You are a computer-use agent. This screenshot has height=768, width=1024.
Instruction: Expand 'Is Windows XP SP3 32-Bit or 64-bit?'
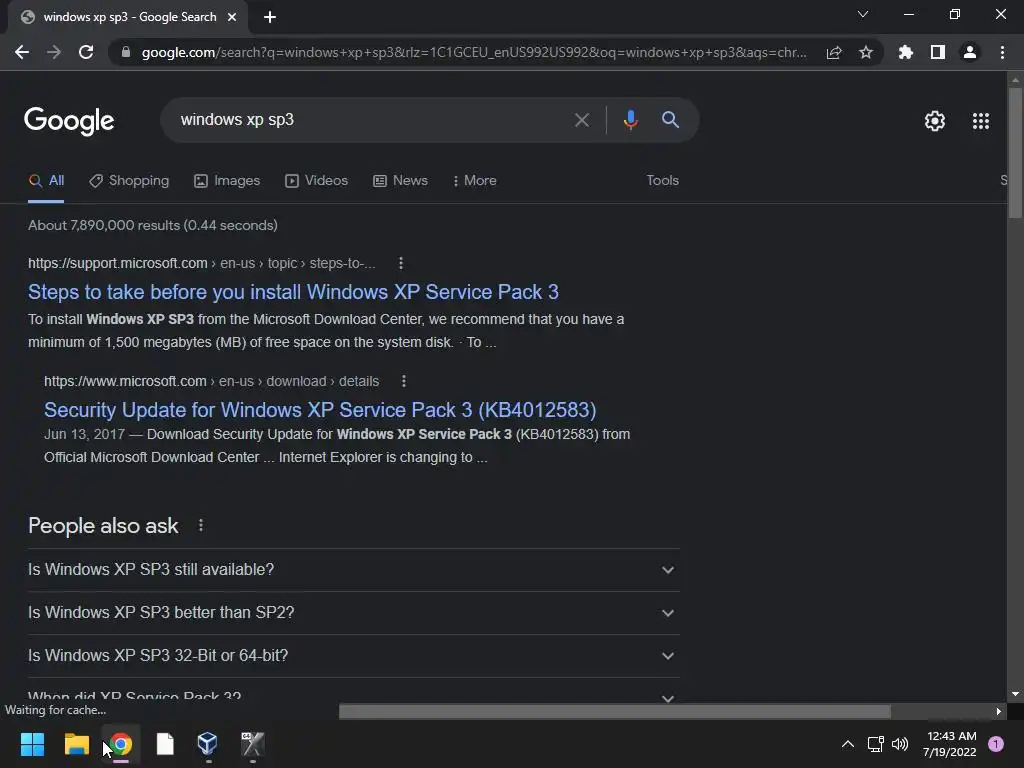(x=353, y=656)
